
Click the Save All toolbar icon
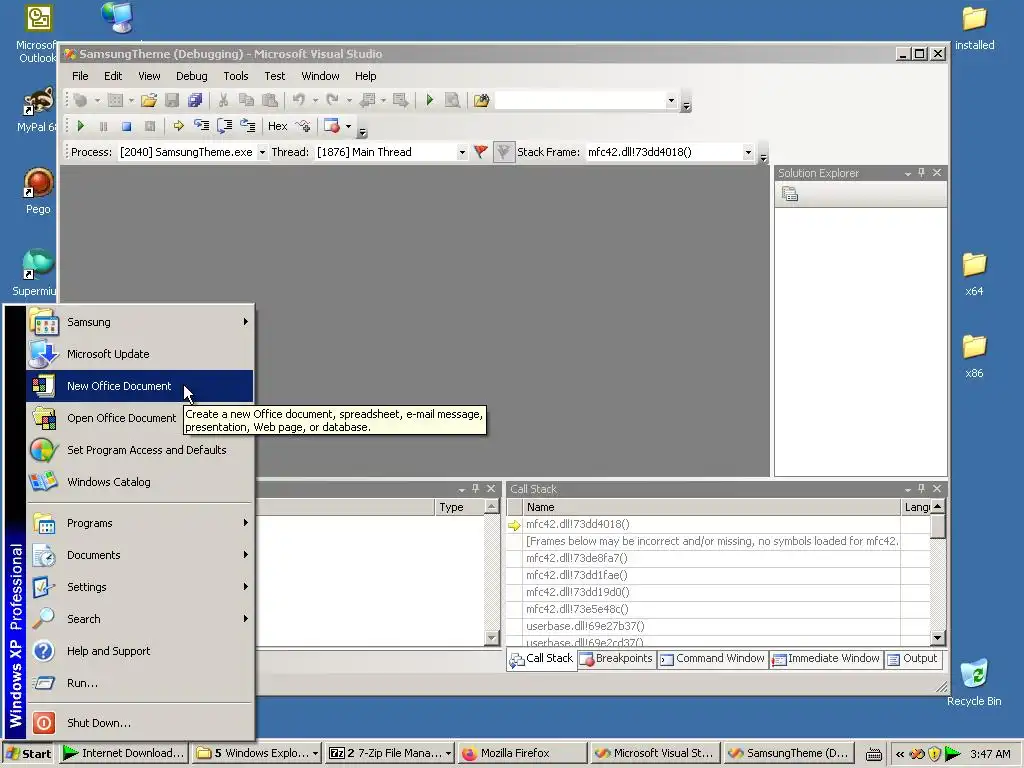(195, 100)
